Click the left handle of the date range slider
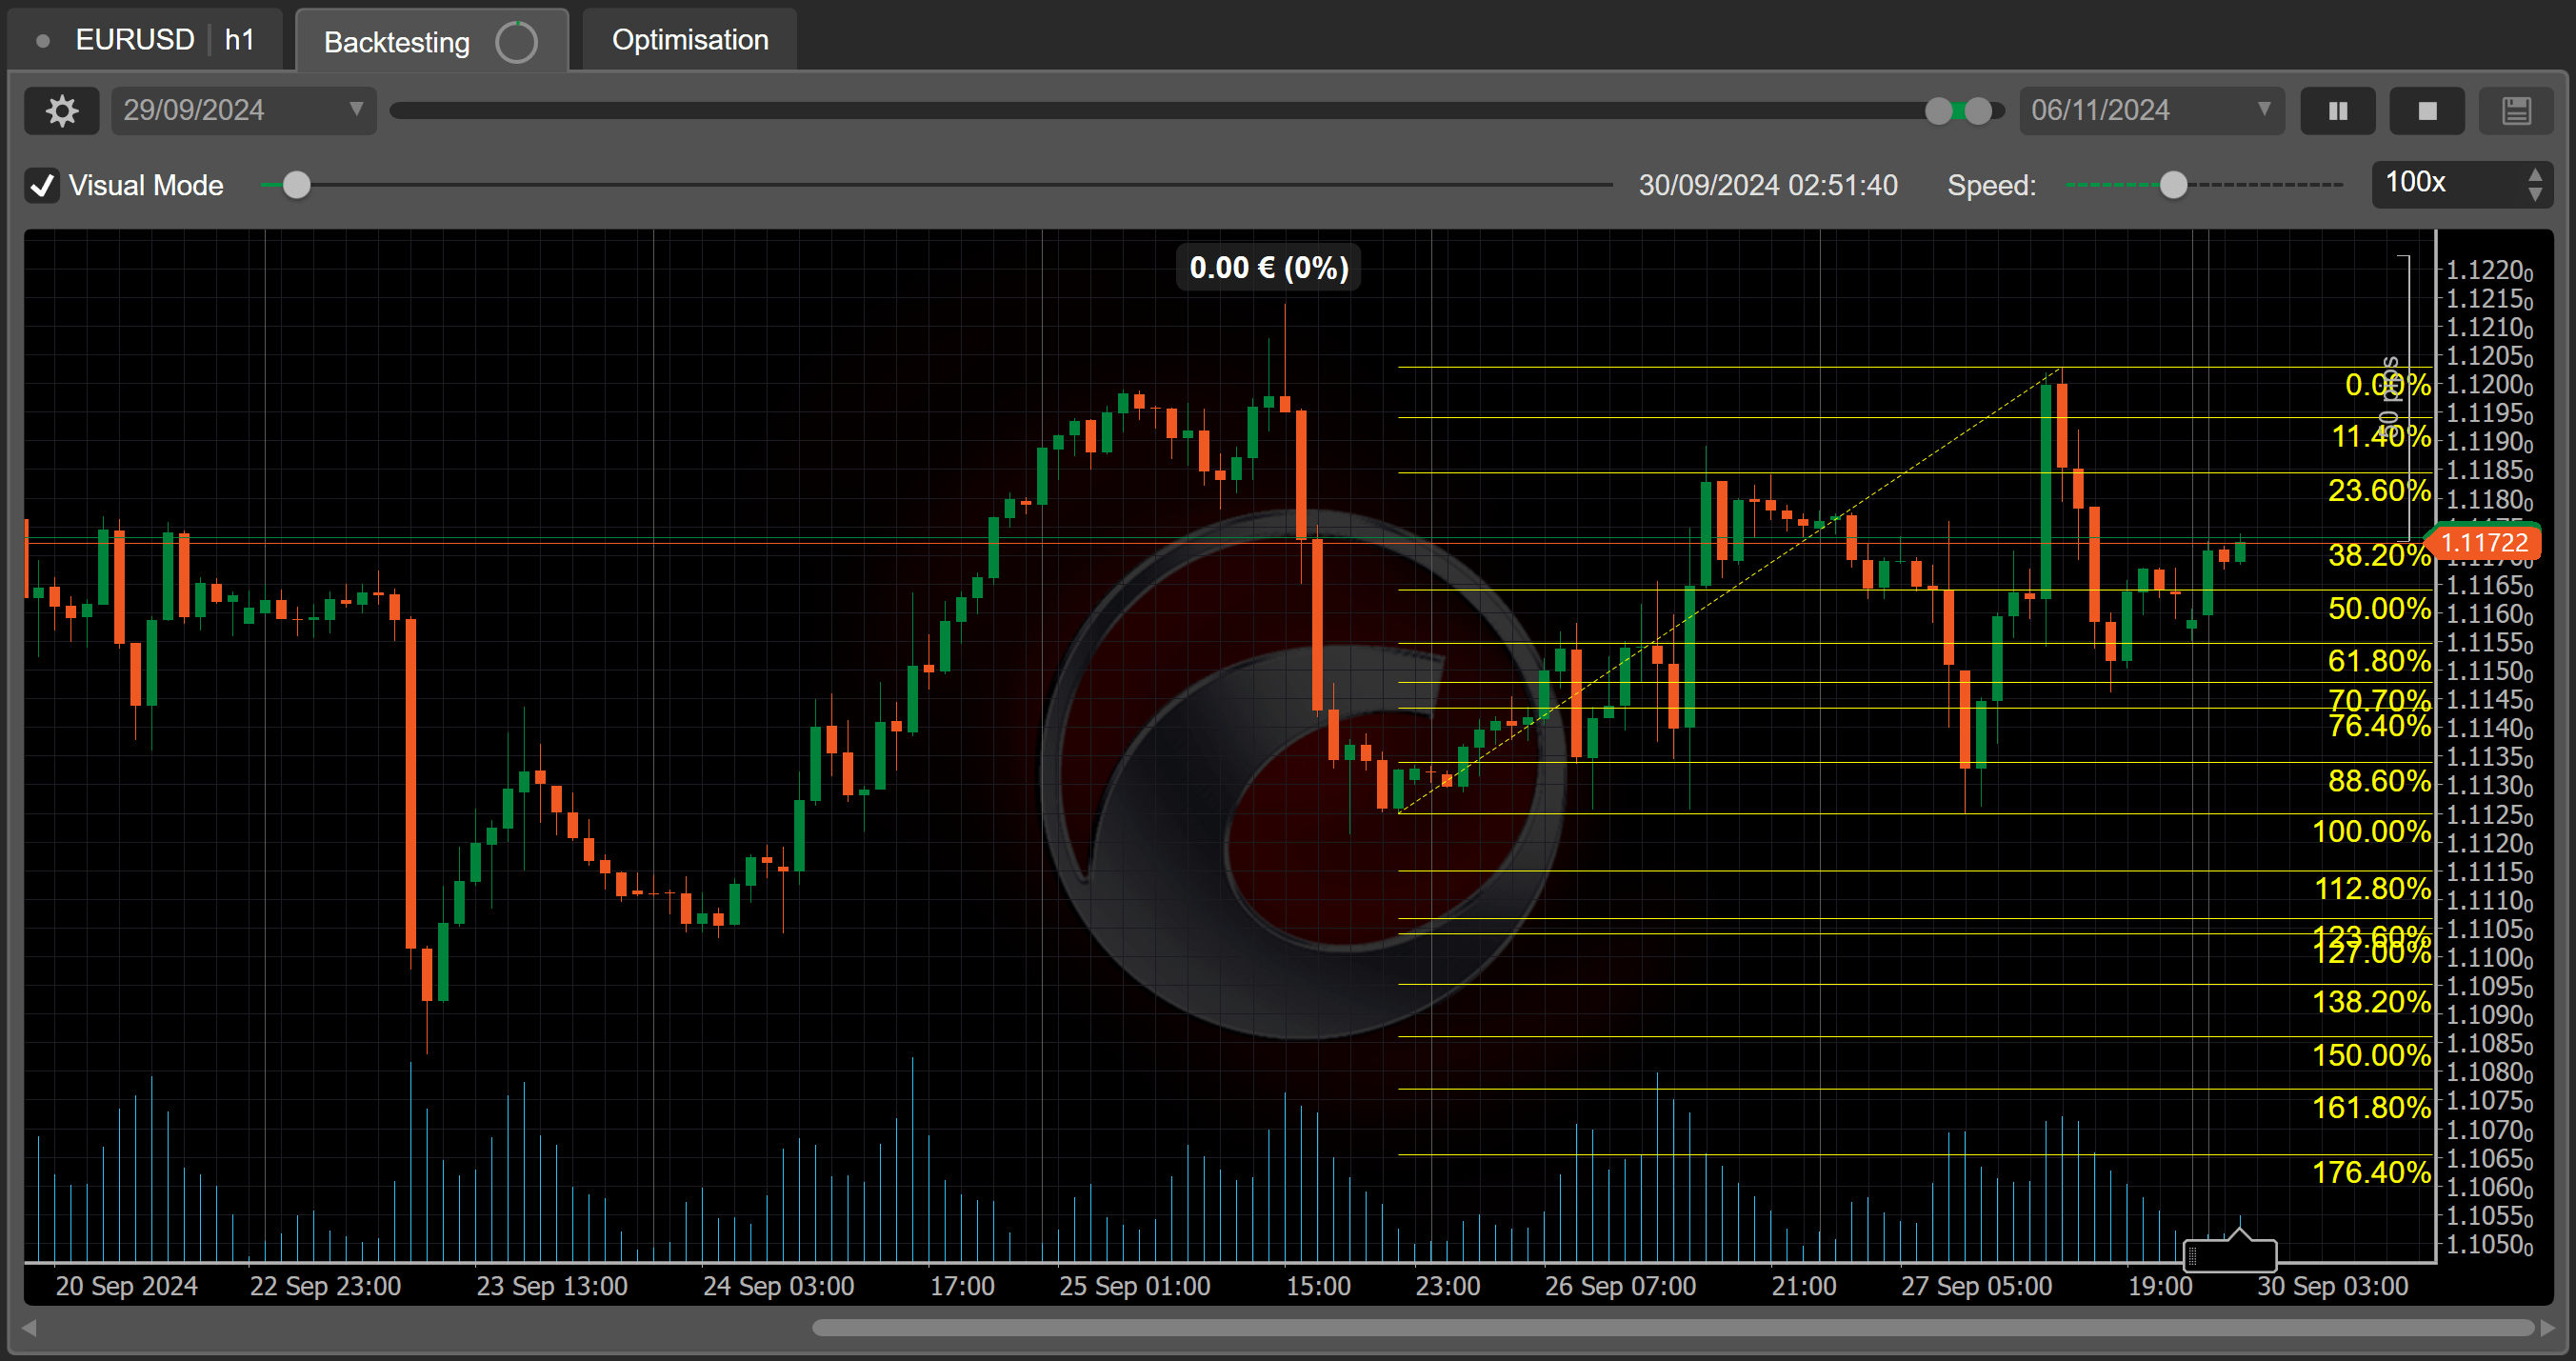This screenshot has height=1361, width=2576. click(x=1938, y=111)
